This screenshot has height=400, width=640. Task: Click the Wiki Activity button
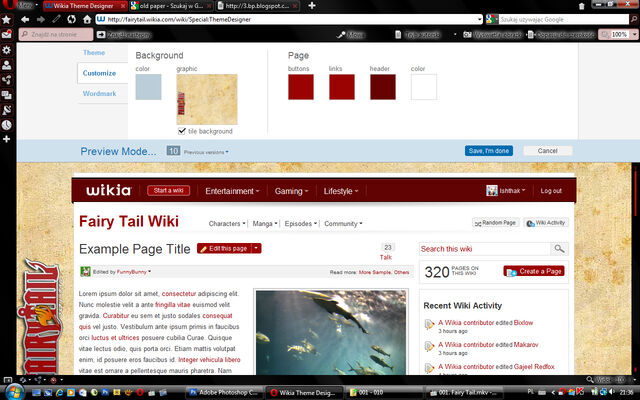click(x=546, y=223)
